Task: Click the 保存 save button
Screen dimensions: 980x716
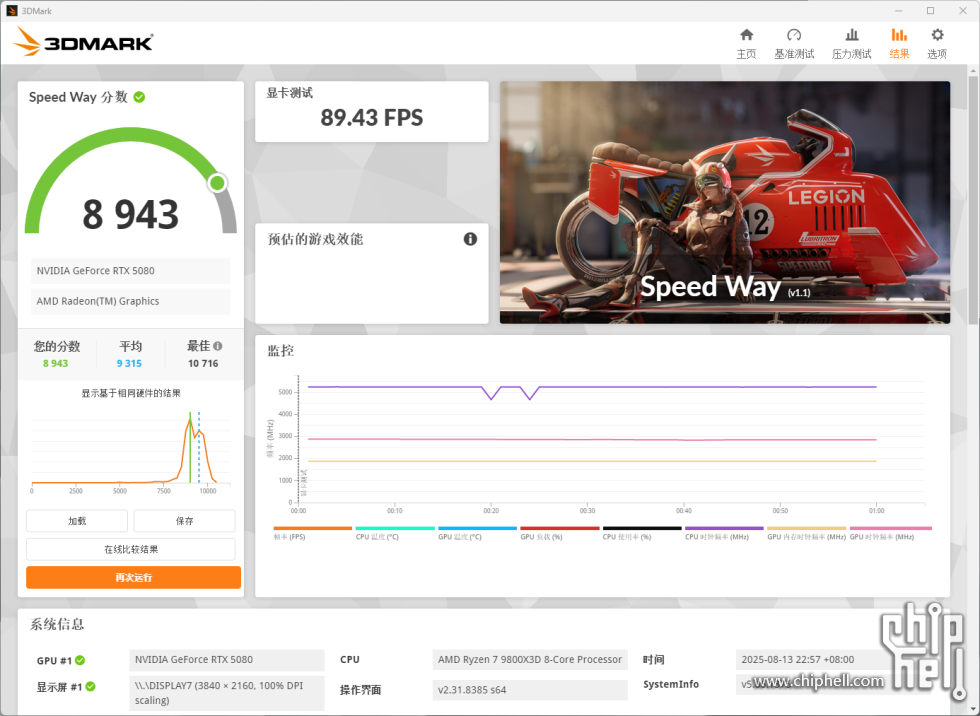Action: click(184, 521)
